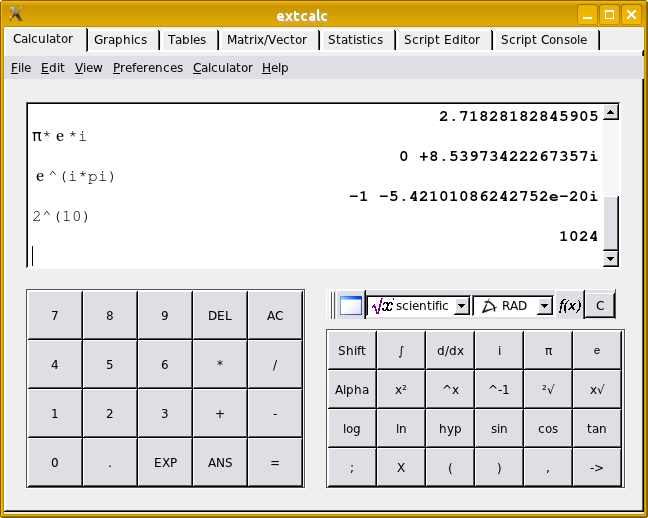The width and height of the screenshot is (648, 518).
Task: Click the x² square key
Action: pyautogui.click(x=401, y=389)
